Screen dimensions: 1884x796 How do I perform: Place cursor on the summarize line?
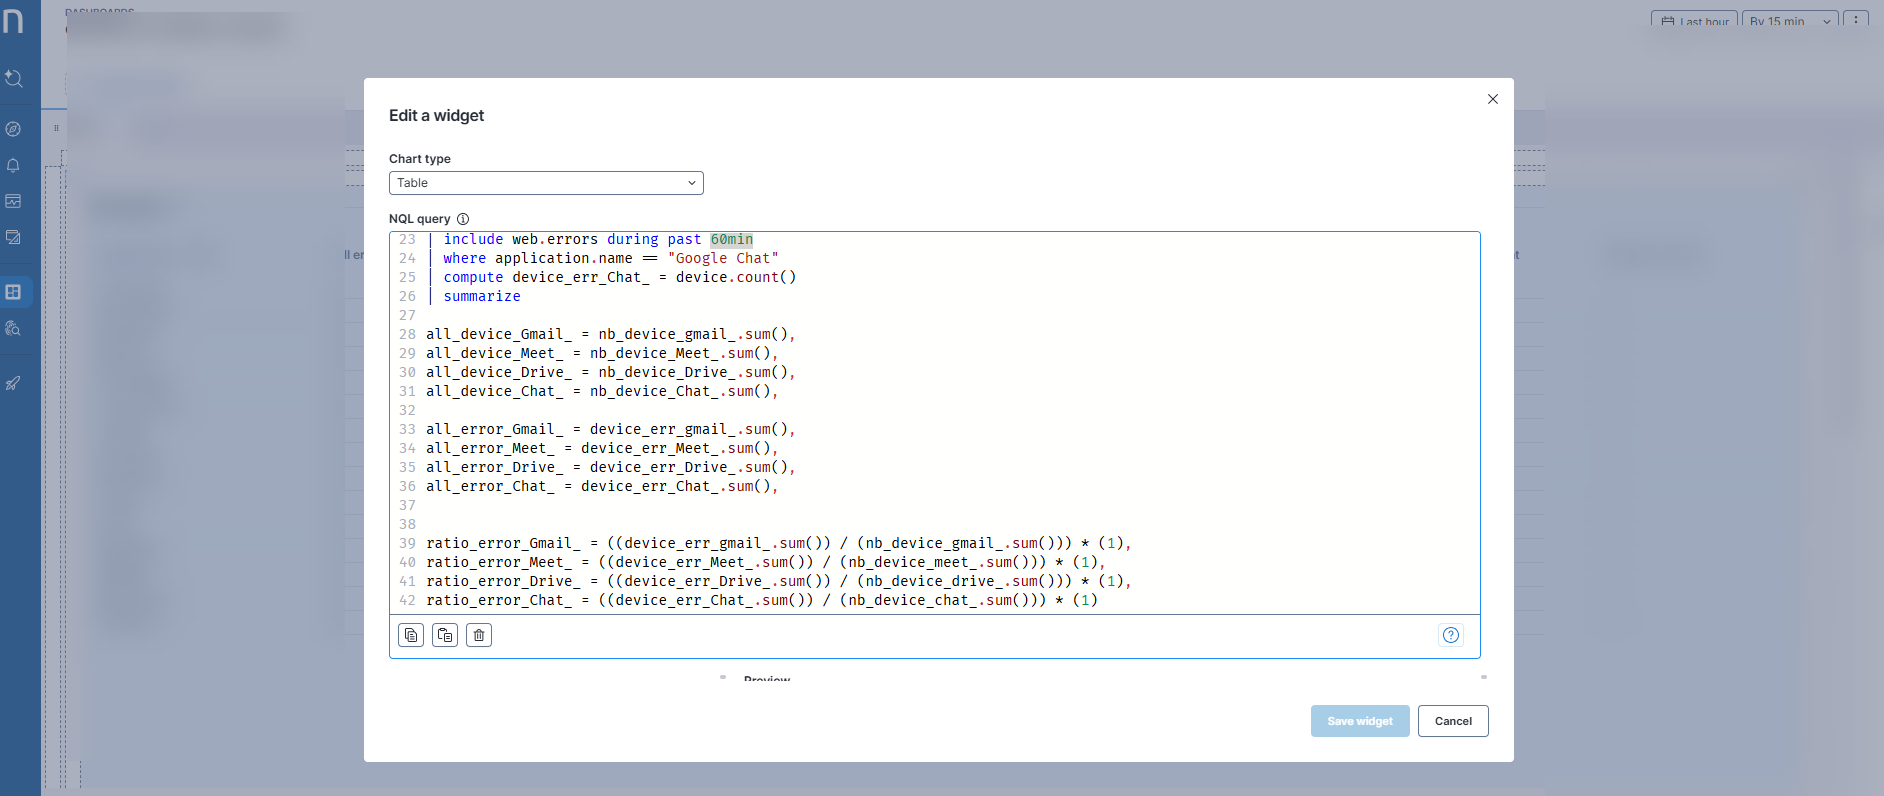[482, 296]
